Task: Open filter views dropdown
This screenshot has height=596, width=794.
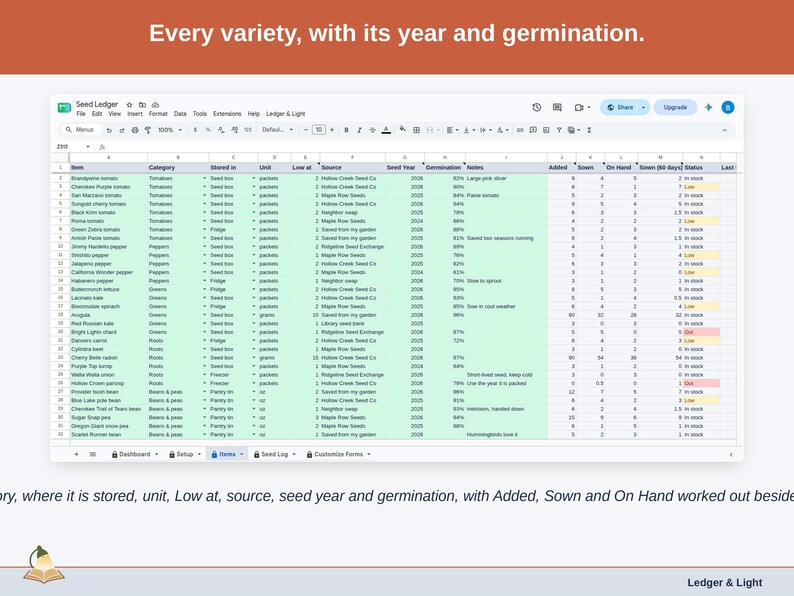Action: click(x=574, y=130)
